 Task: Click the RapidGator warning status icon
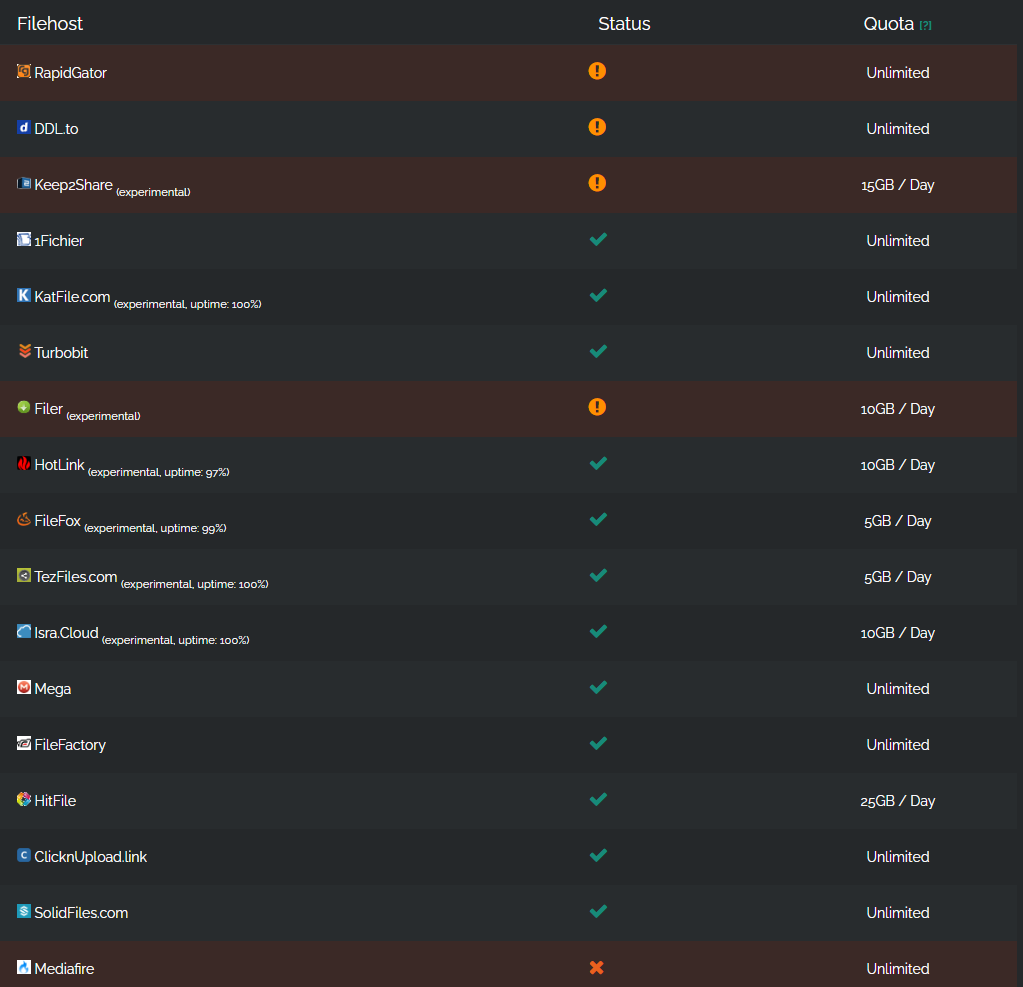(x=597, y=71)
